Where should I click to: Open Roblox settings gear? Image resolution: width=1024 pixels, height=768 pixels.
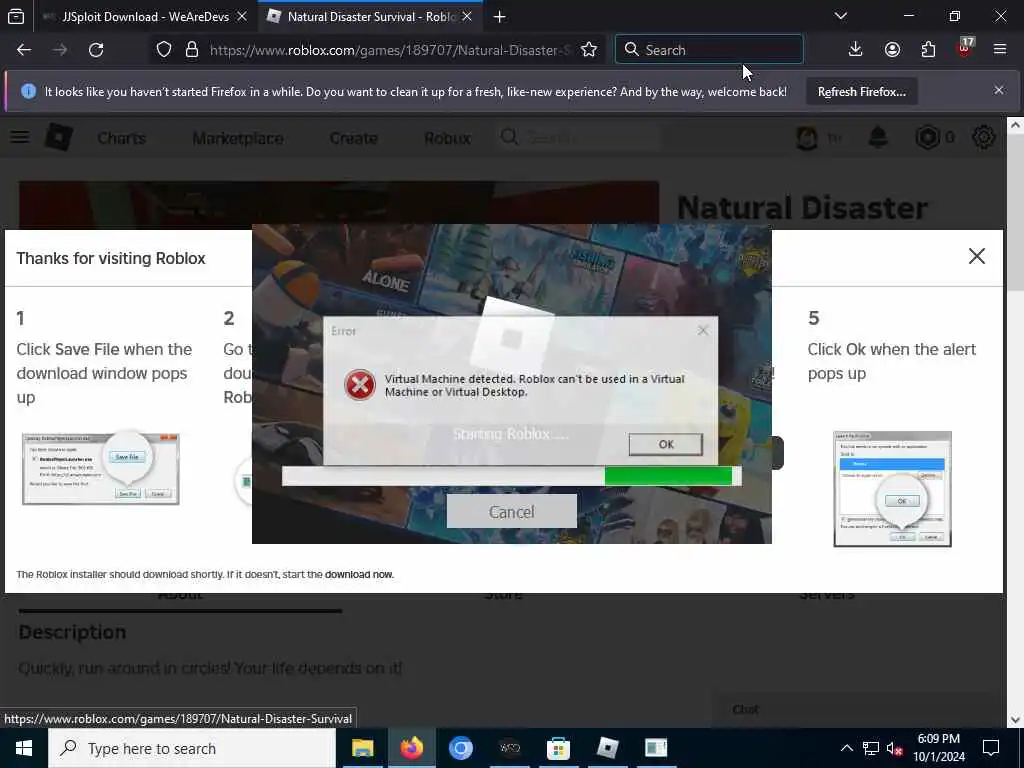click(984, 138)
